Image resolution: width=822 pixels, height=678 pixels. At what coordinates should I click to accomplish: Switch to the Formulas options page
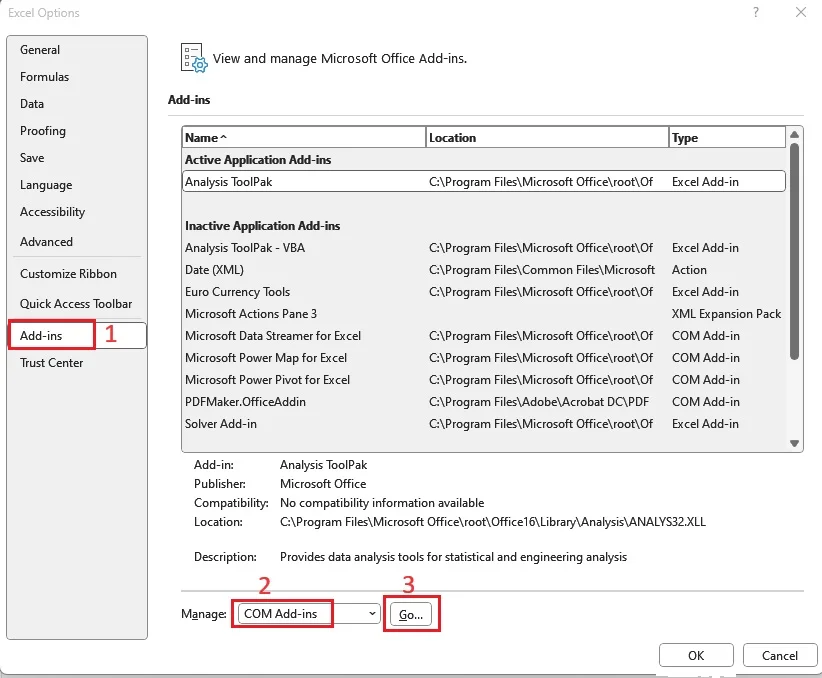click(45, 77)
